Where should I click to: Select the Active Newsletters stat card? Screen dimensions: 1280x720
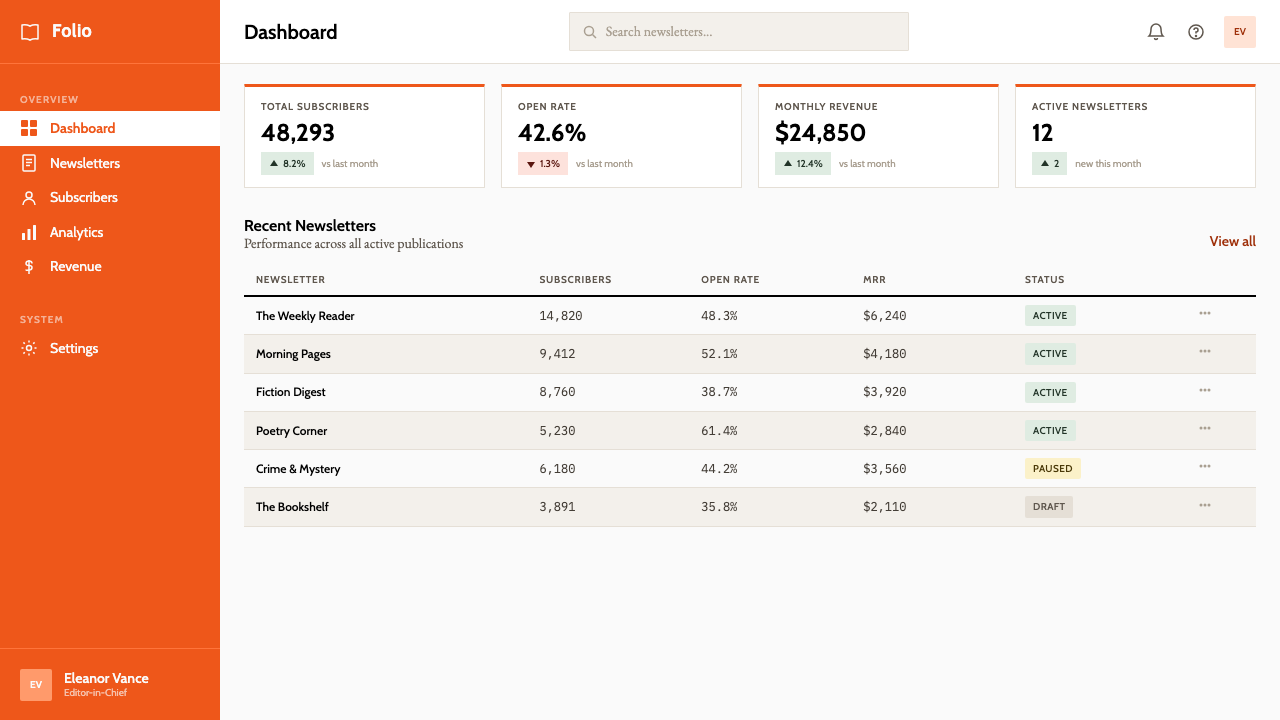coord(1135,136)
